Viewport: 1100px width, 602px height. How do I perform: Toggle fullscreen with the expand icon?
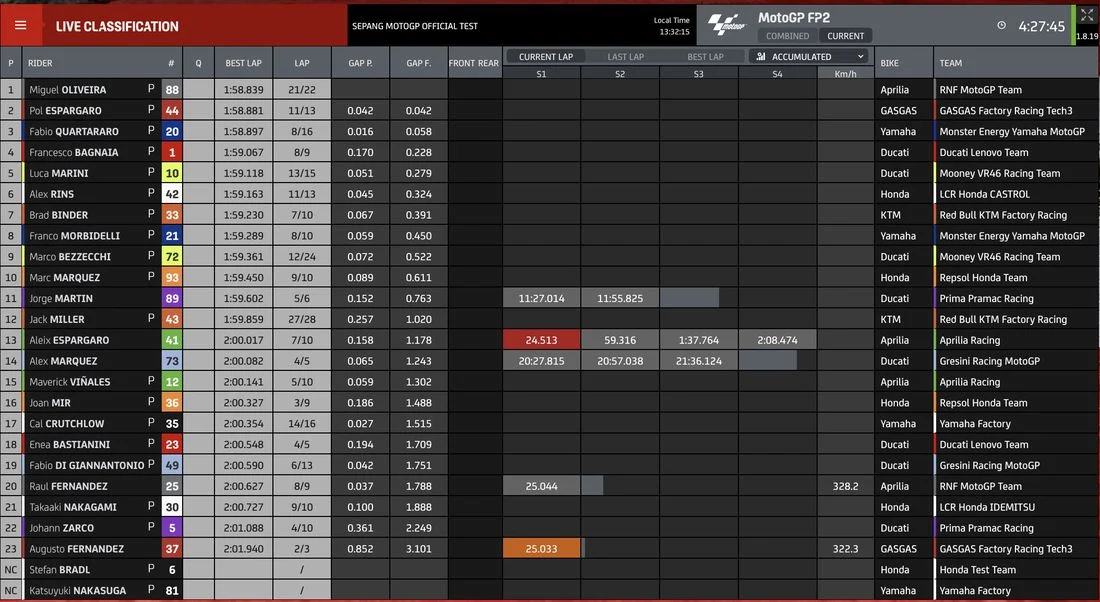point(1087,15)
